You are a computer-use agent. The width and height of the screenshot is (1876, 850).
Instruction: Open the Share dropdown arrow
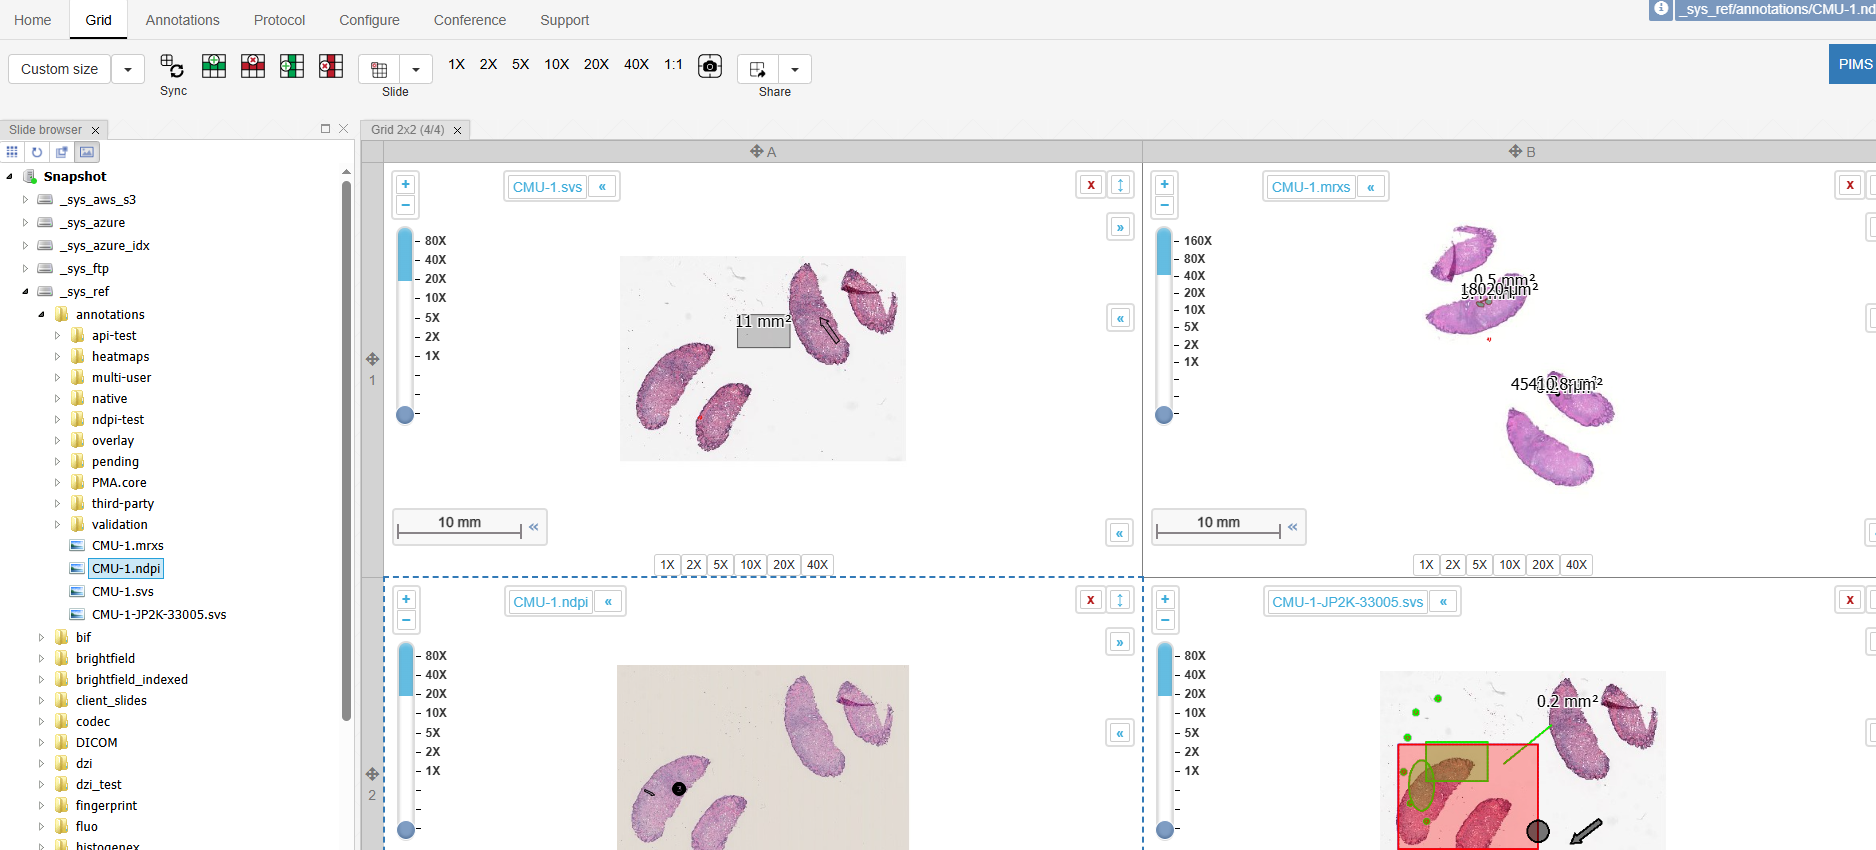(795, 69)
